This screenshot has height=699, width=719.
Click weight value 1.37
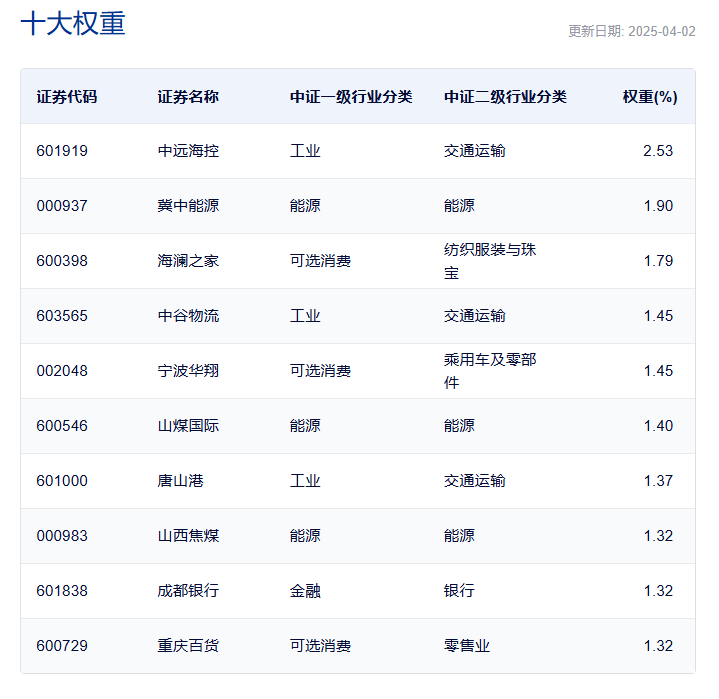[x=658, y=481]
